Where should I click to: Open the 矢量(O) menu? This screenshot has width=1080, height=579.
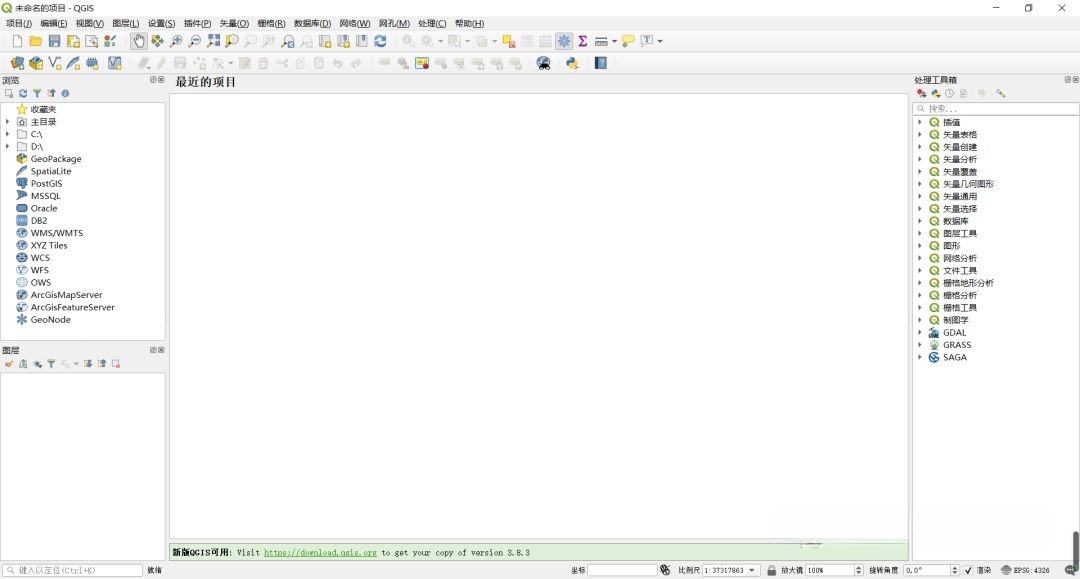(x=234, y=23)
